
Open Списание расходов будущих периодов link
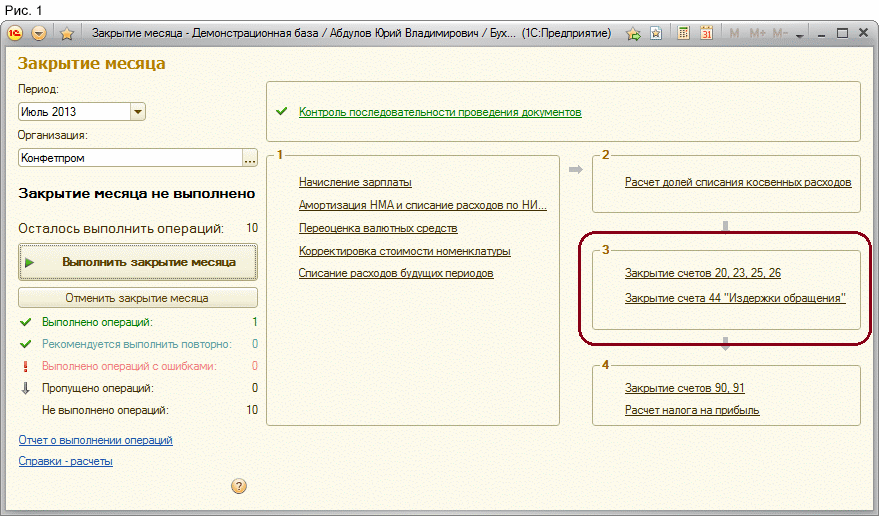[x=396, y=273]
